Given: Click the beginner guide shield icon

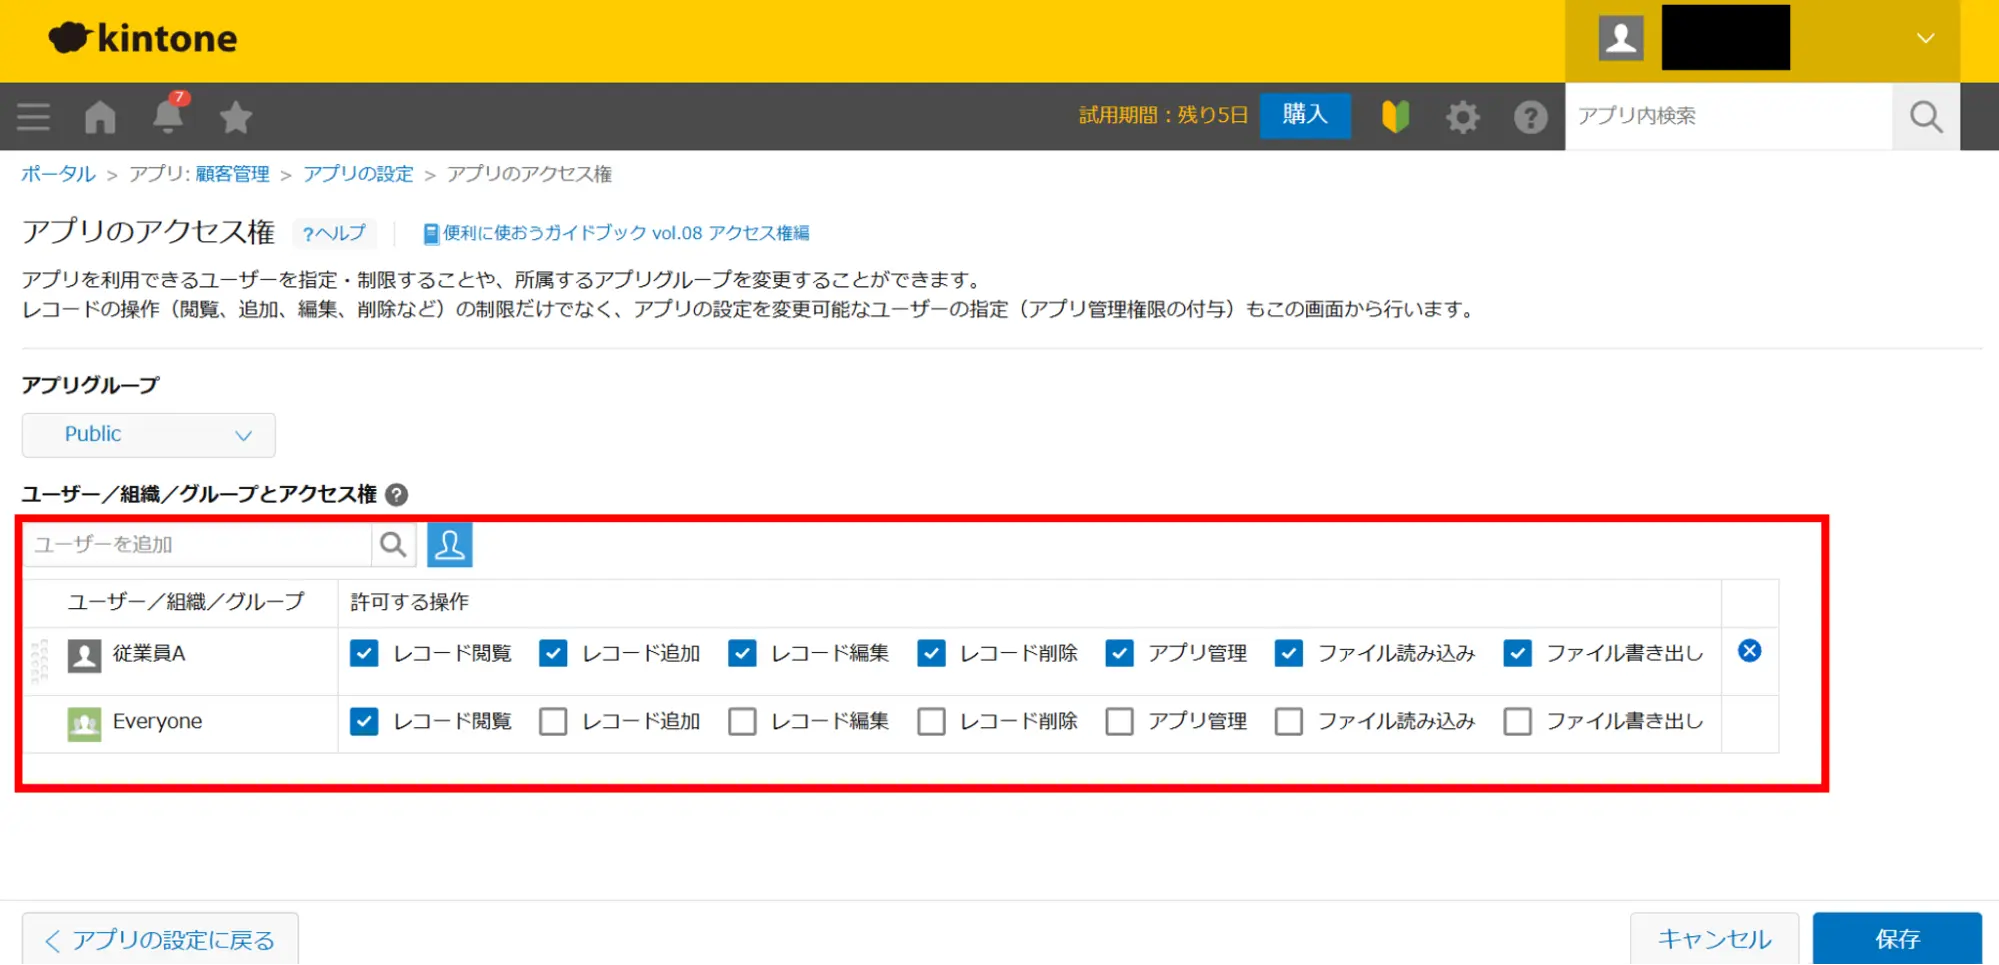Looking at the screenshot, I should click(1395, 117).
